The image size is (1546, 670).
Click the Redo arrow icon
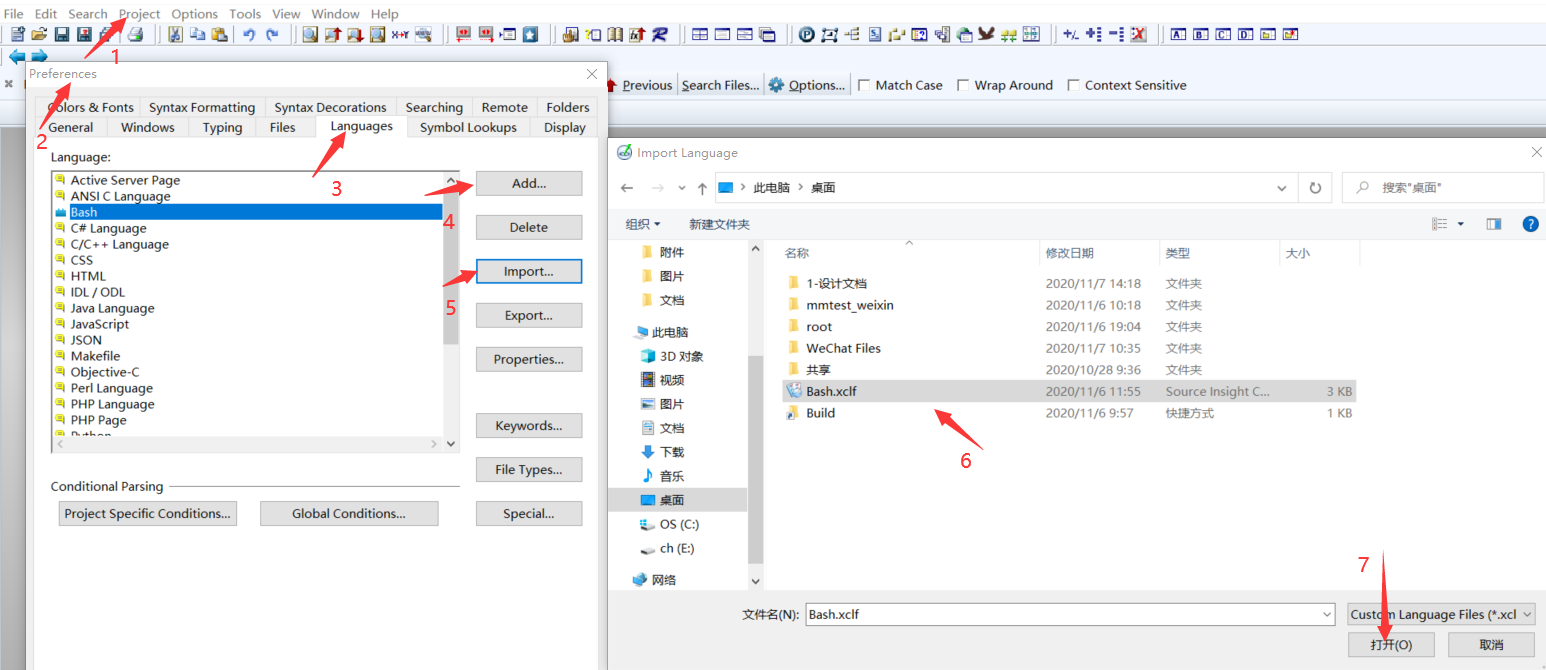[272, 34]
